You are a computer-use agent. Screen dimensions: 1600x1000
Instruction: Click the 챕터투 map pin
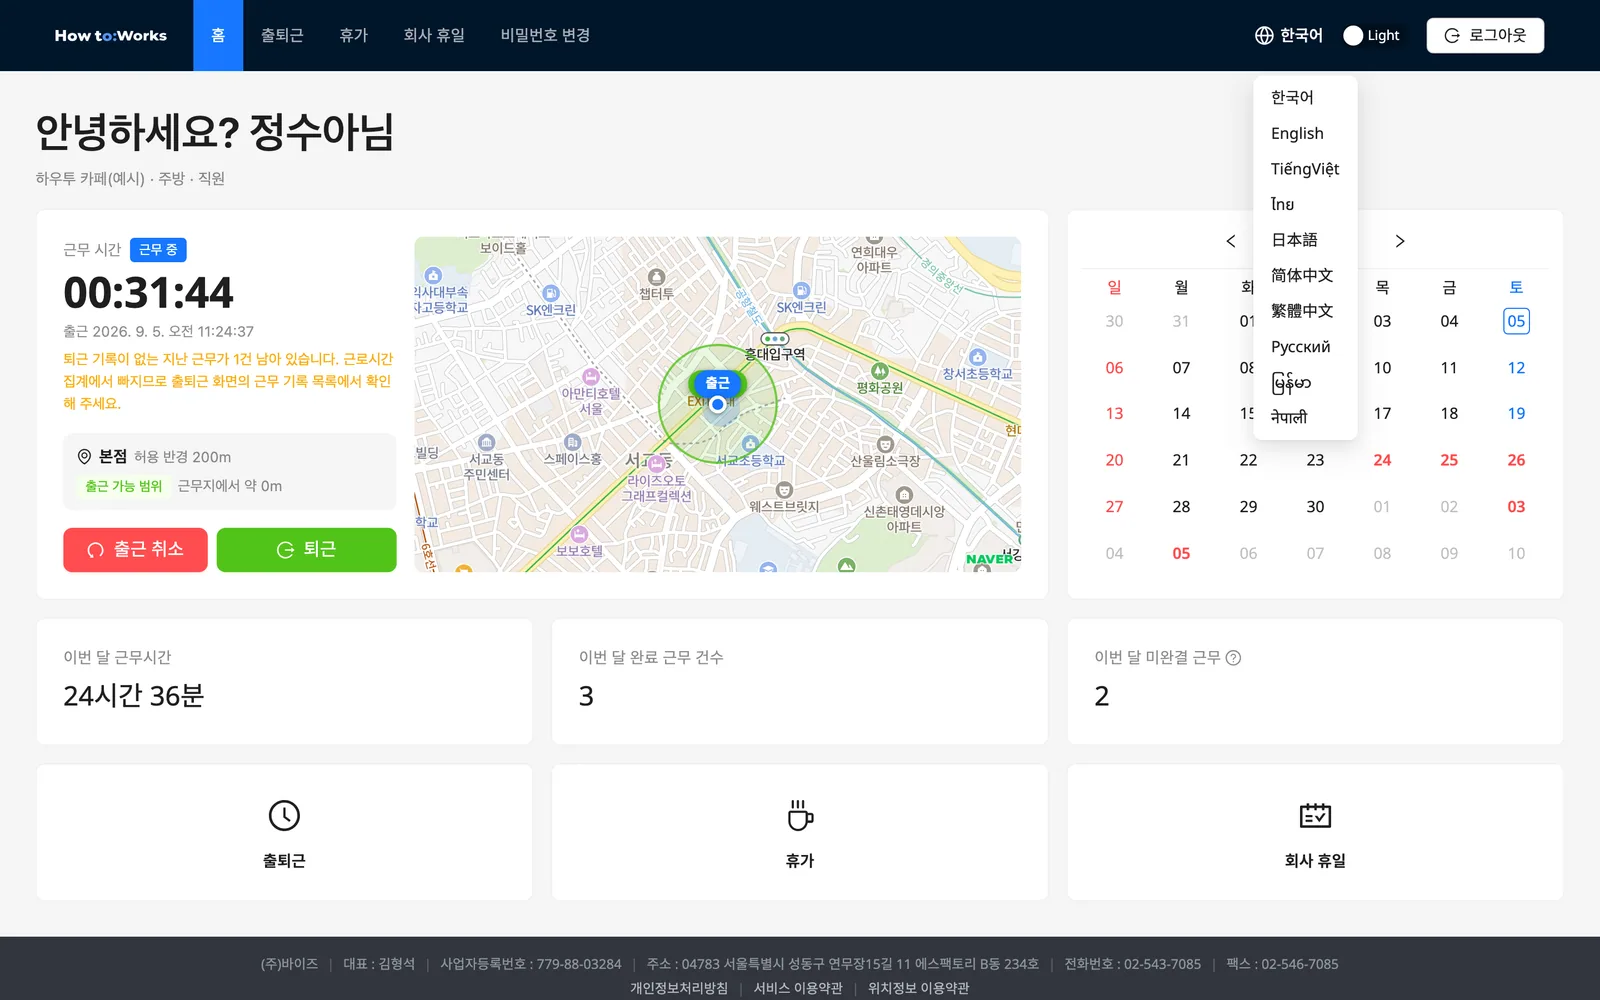click(656, 277)
